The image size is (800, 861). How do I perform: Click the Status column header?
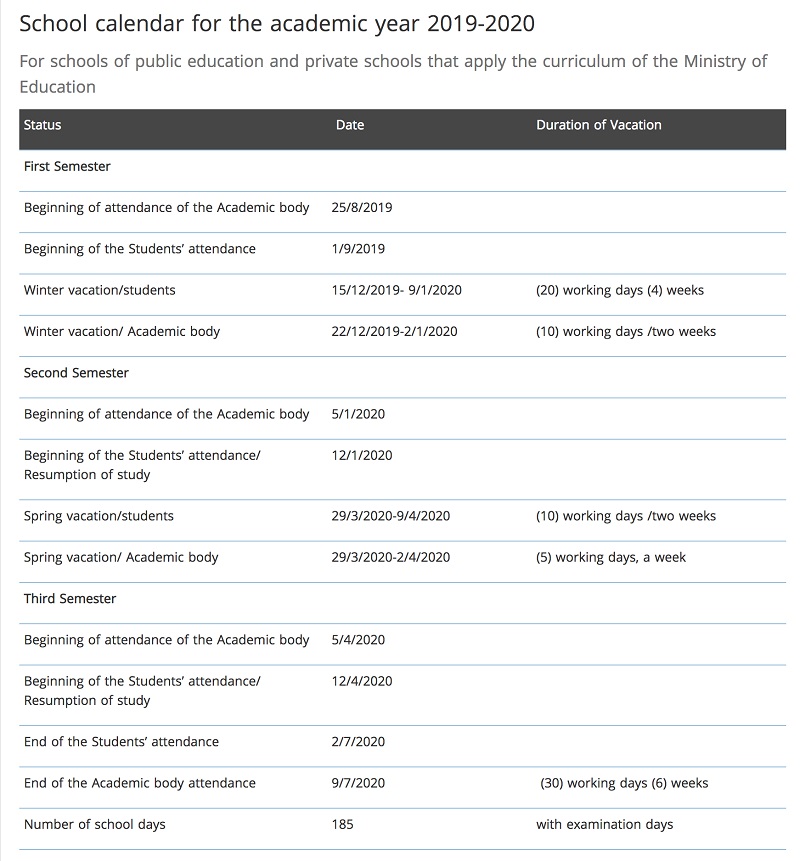[42, 125]
